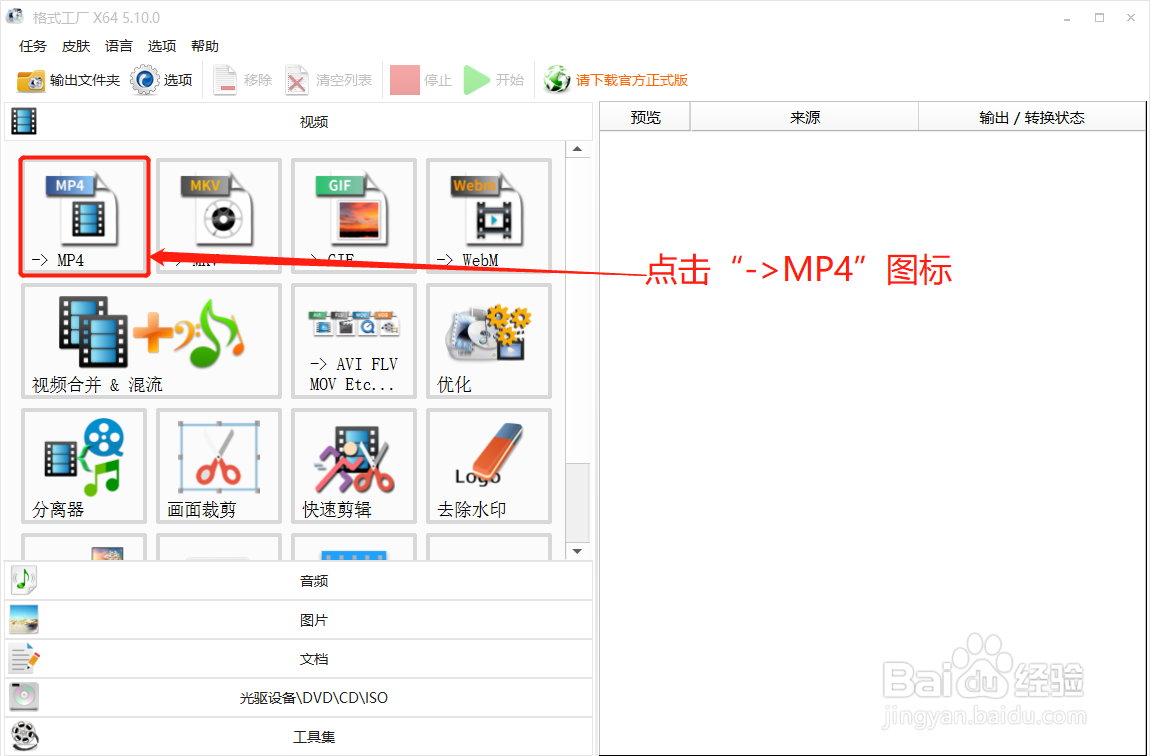1150x756 pixels.
Task: Expand the 文档 document category
Action: pos(313,658)
